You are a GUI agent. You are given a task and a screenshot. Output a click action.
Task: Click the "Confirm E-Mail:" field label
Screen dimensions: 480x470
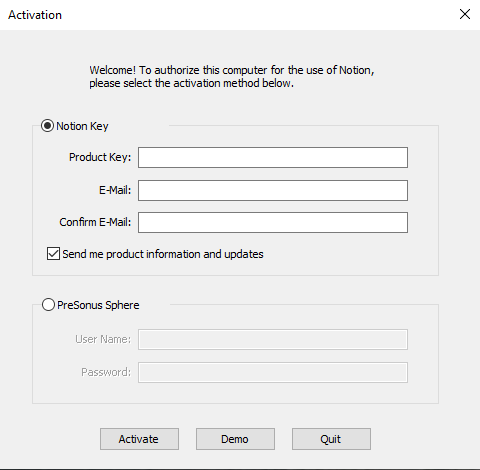tap(95, 222)
